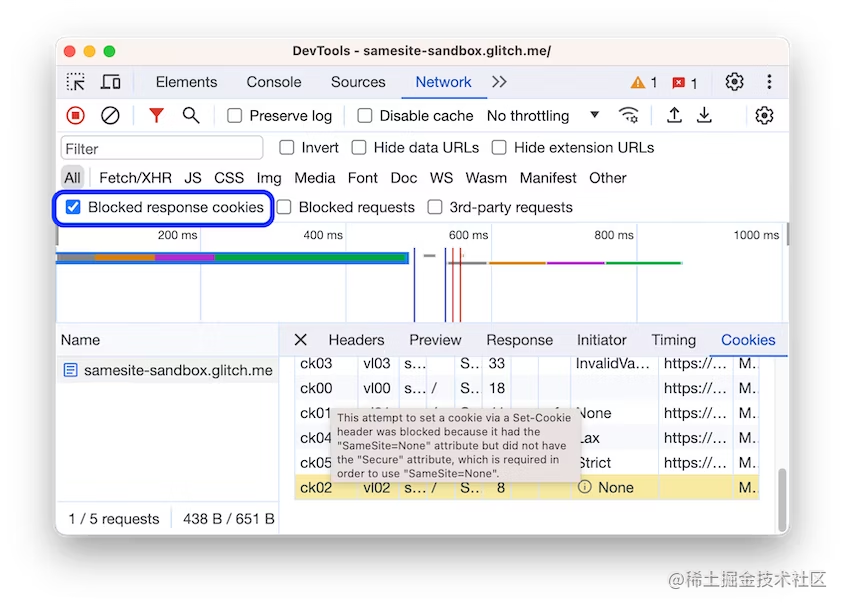Filter by WS requests
Image resolution: width=845 pixels, height=608 pixels.
441,178
